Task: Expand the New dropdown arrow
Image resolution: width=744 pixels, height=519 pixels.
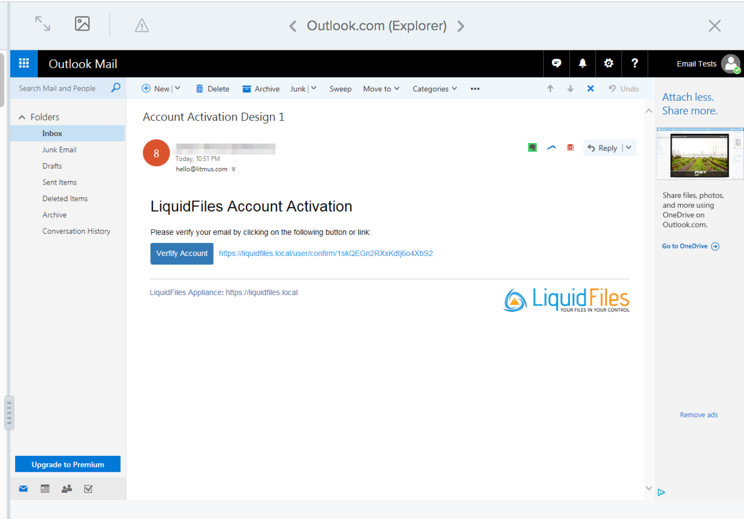Action: (177, 88)
